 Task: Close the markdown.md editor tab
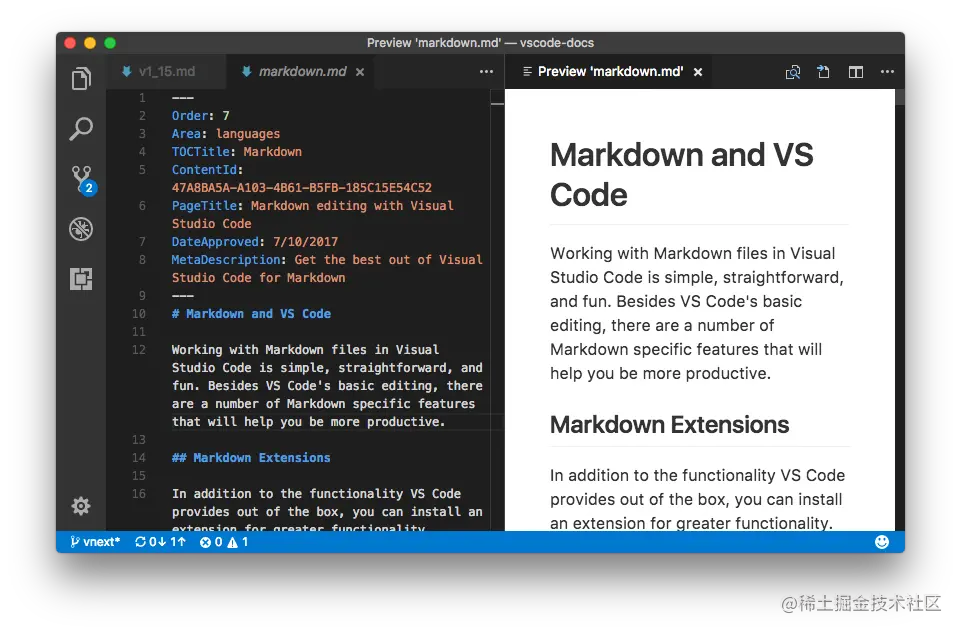[360, 72]
